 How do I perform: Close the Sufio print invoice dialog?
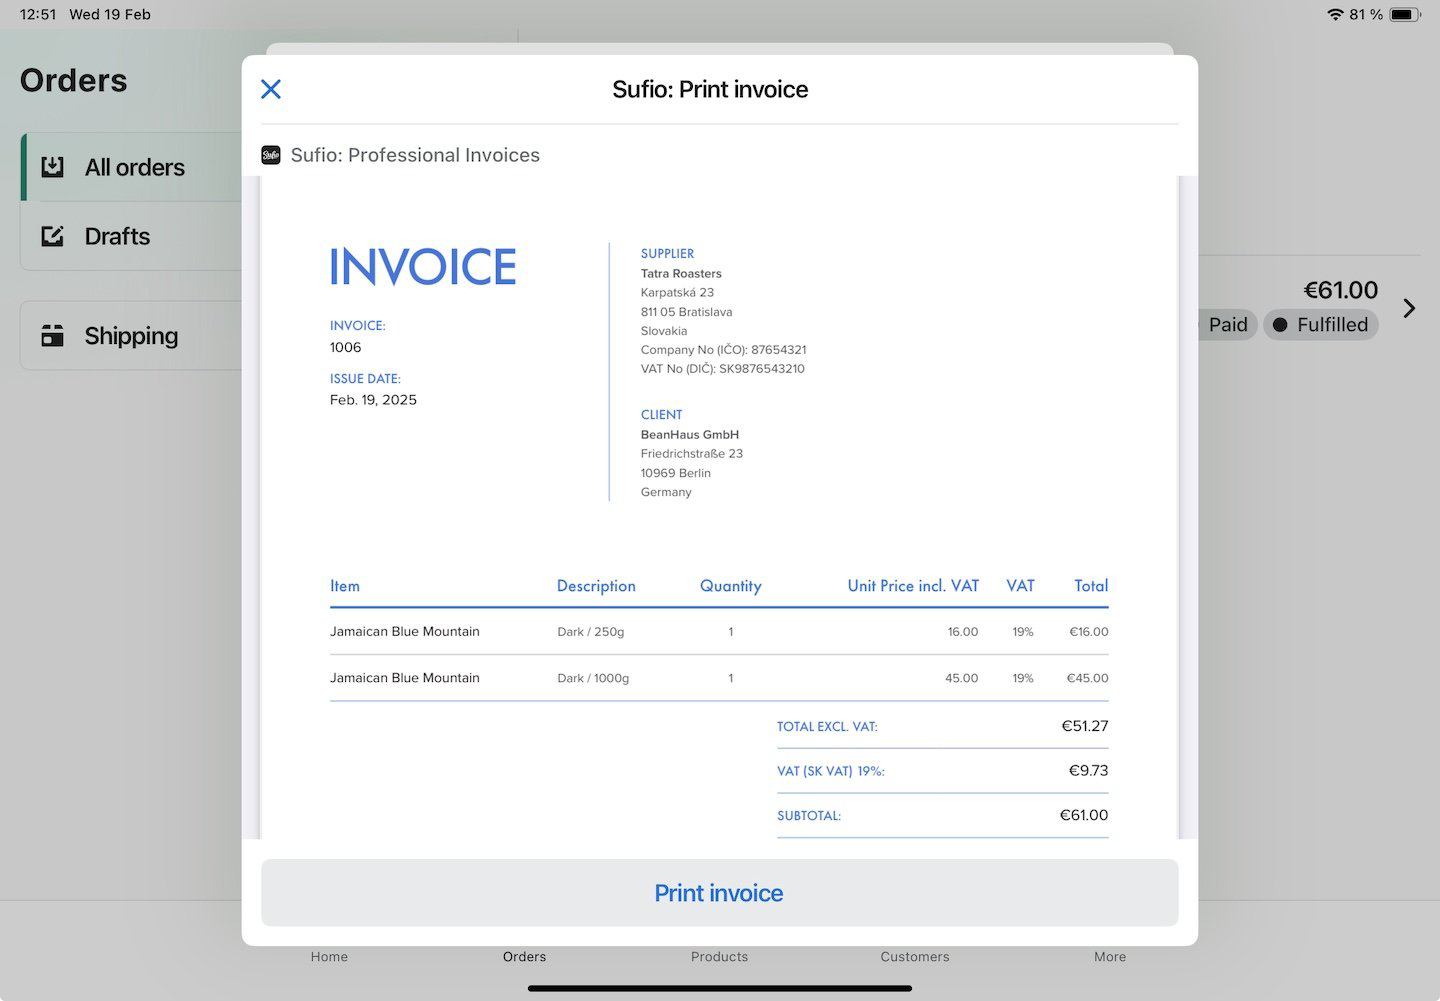point(270,89)
